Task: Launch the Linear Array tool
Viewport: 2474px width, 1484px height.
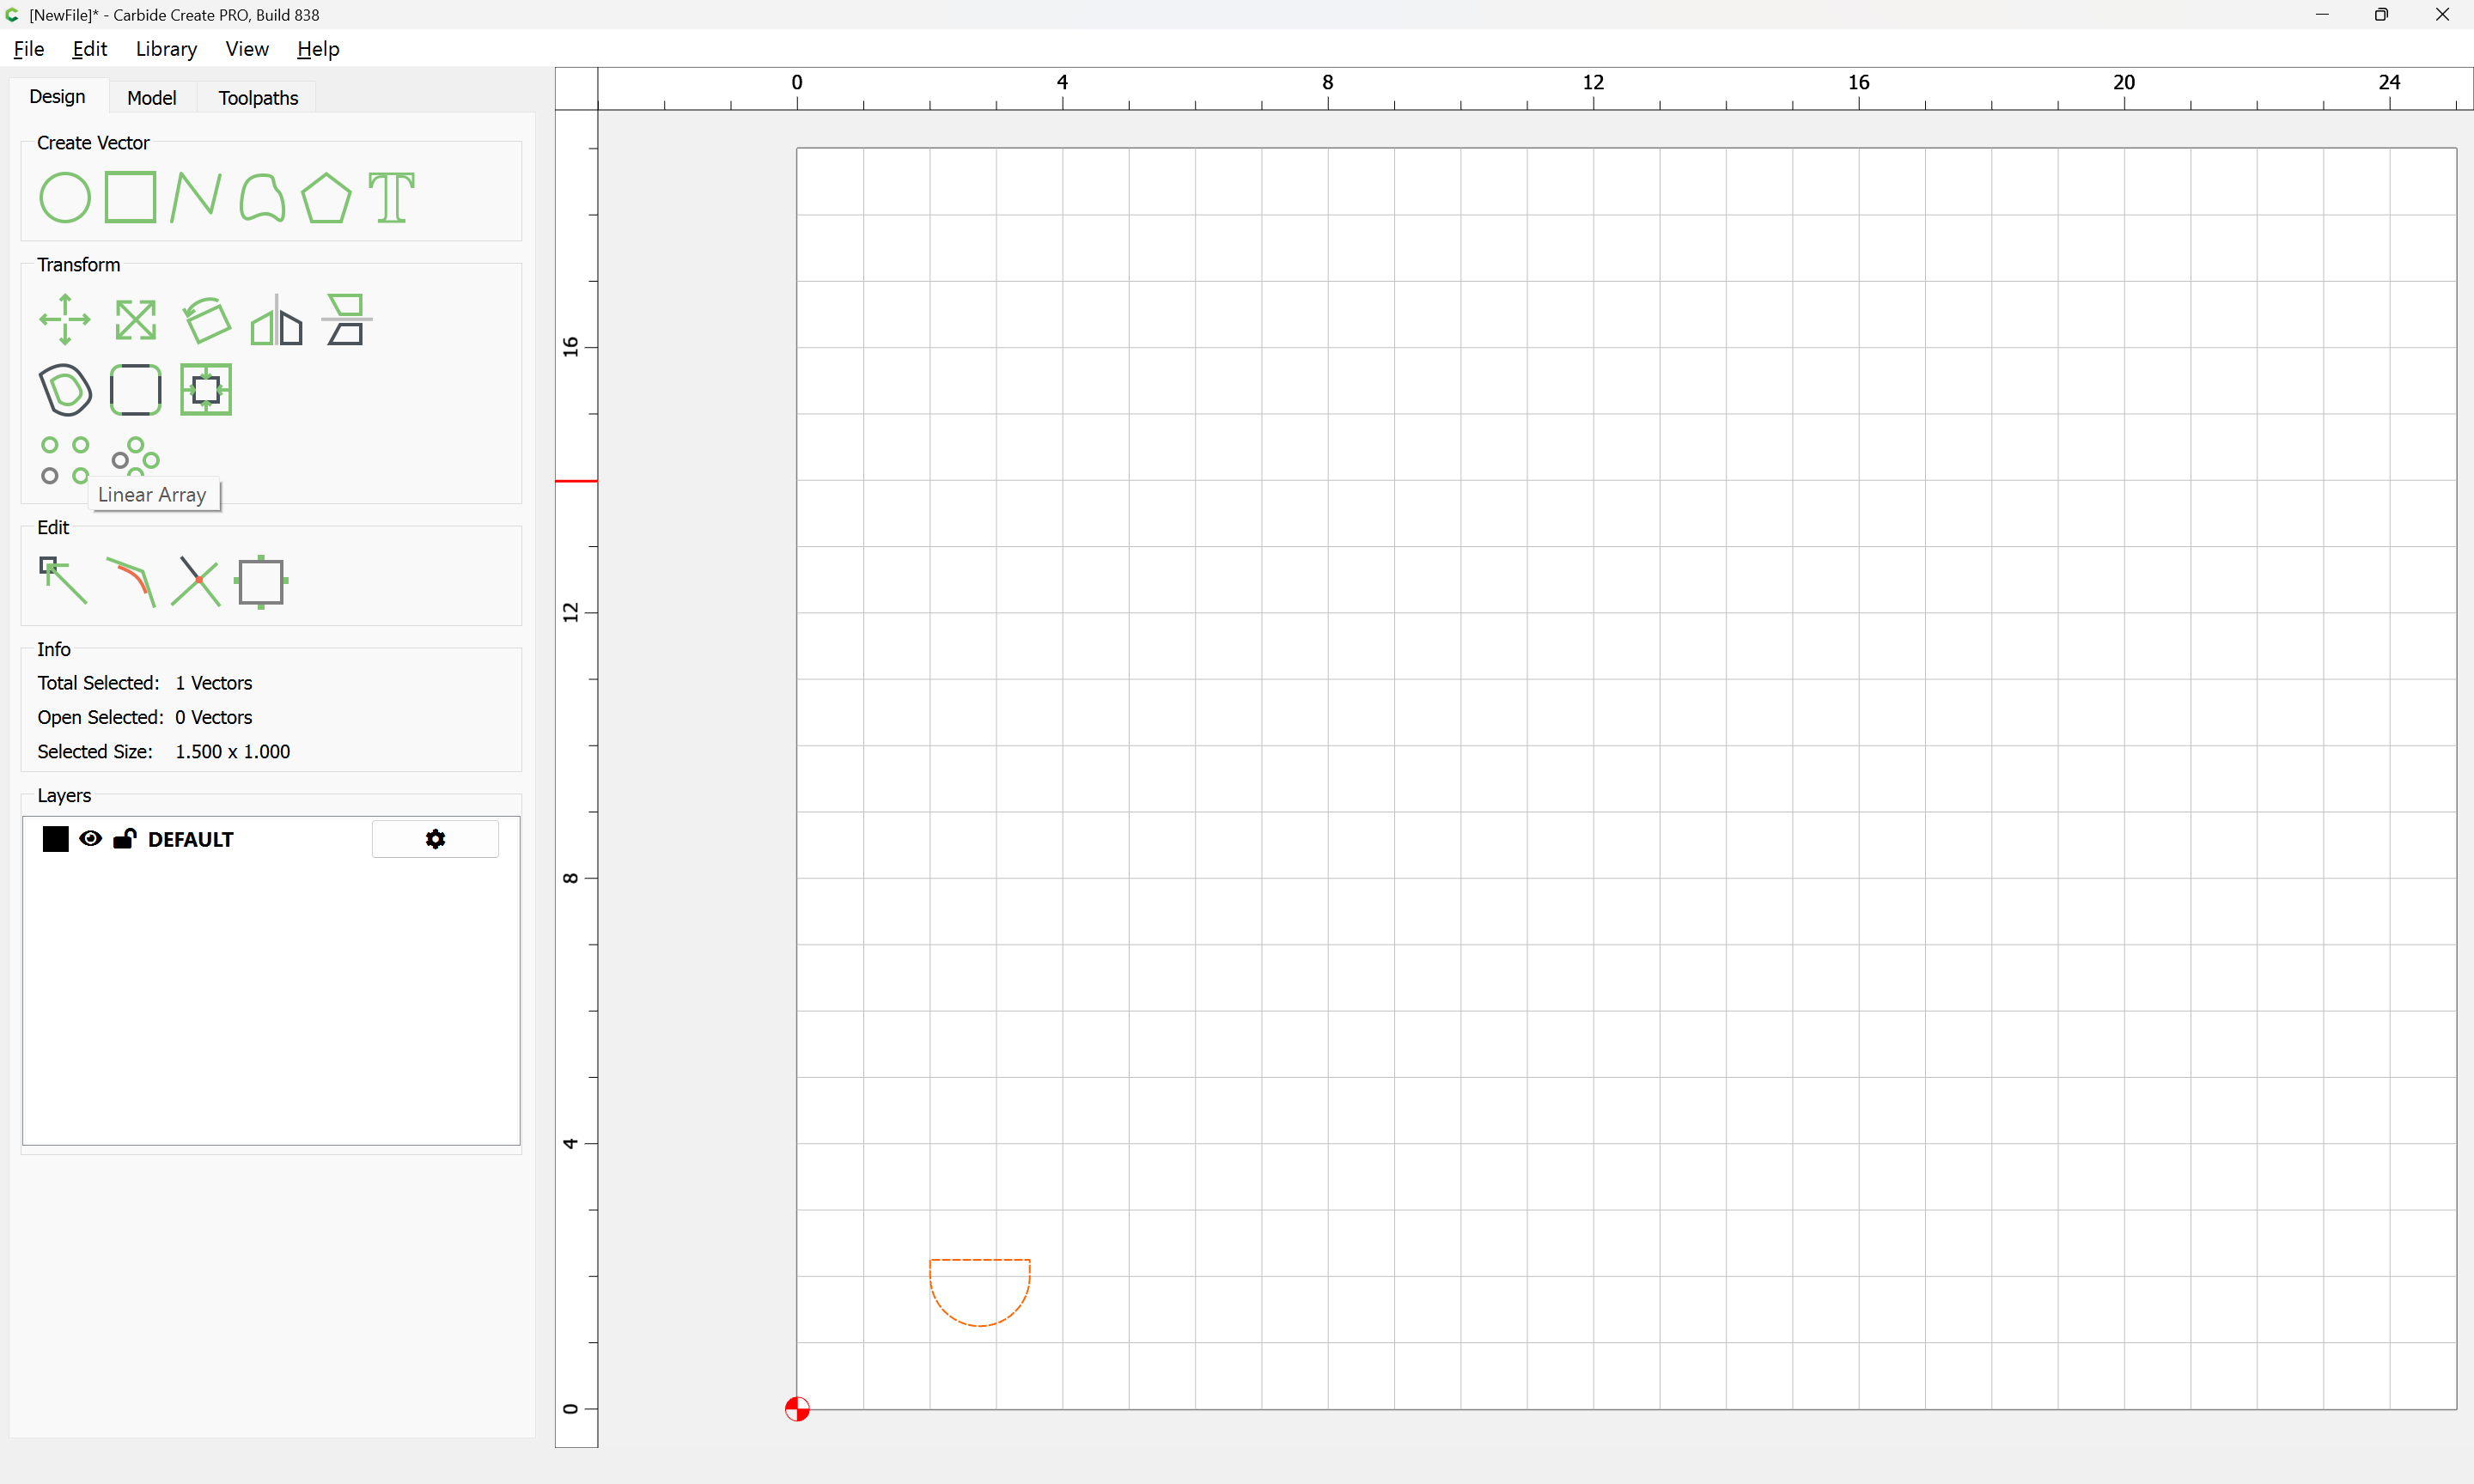Action: (64, 459)
